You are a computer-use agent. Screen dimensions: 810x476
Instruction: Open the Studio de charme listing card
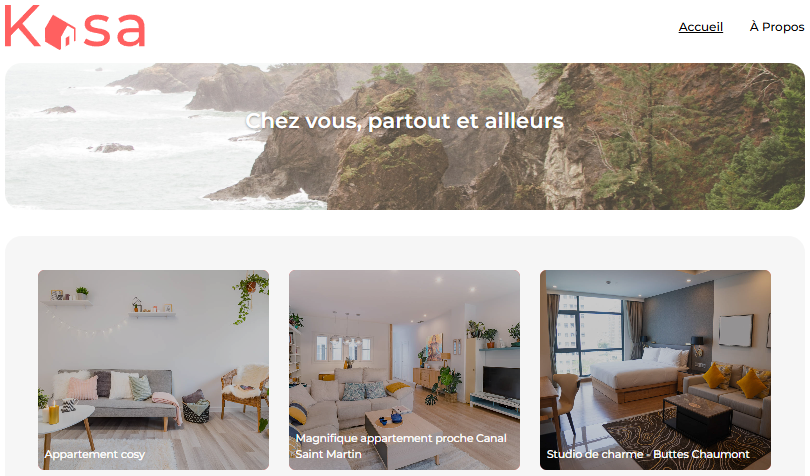(656, 370)
